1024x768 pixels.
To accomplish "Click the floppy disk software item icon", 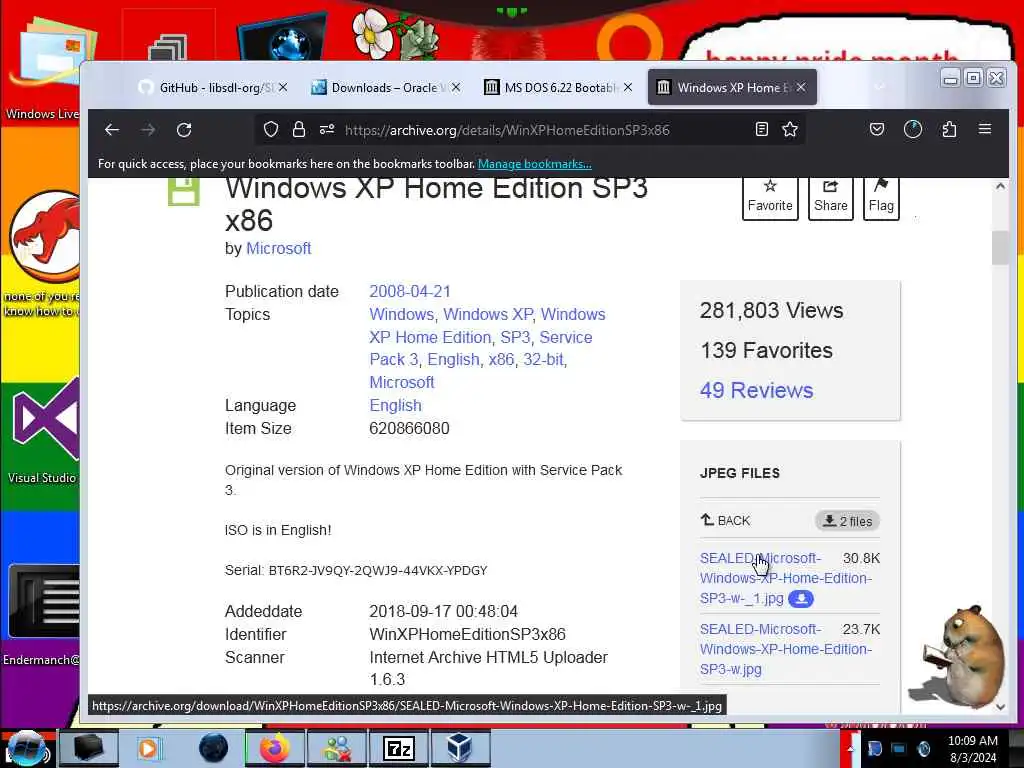I will (x=184, y=191).
